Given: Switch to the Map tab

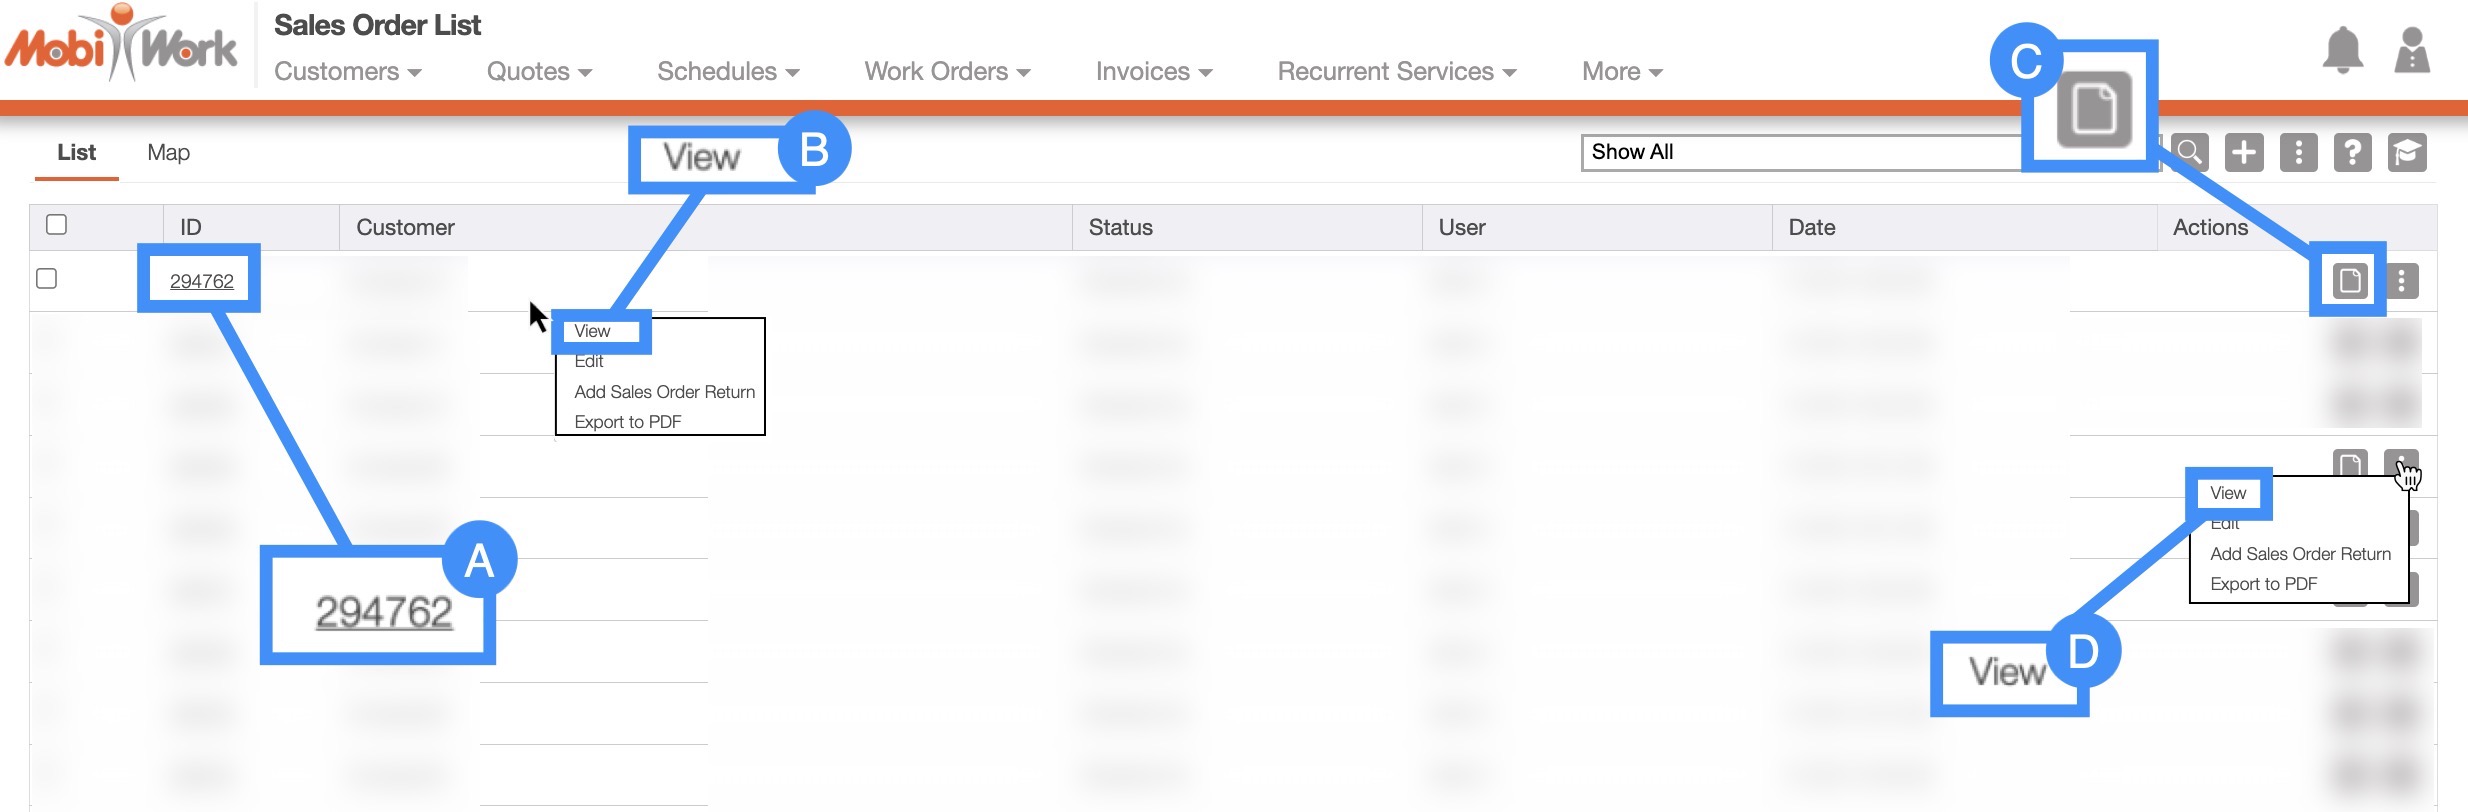Looking at the screenshot, I should tap(168, 153).
